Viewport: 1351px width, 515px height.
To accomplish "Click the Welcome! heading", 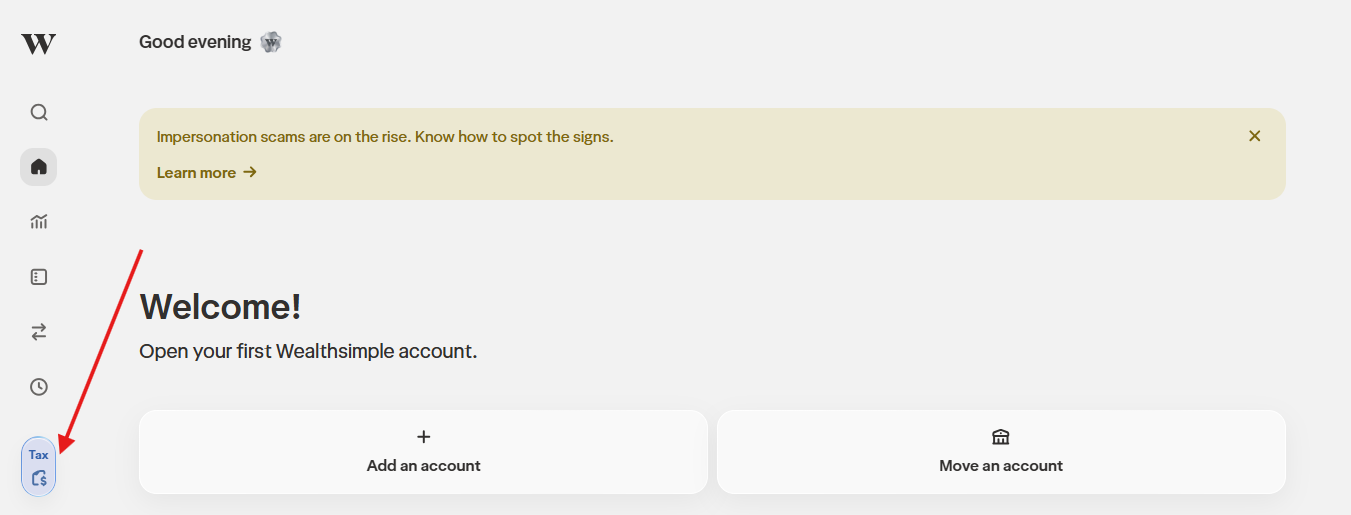I will tap(220, 307).
